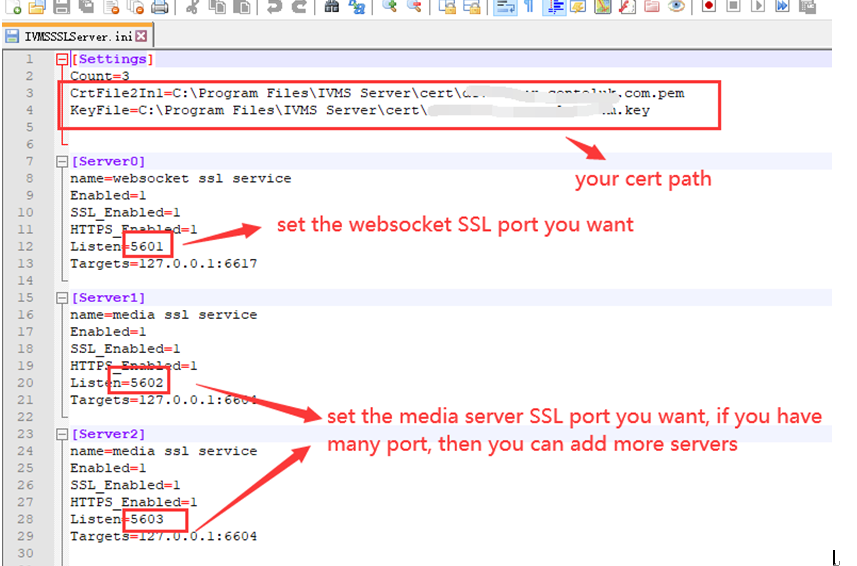Viewport: 857px width, 566px height.
Task: Click line number 22 in the margin
Action: tap(25, 417)
